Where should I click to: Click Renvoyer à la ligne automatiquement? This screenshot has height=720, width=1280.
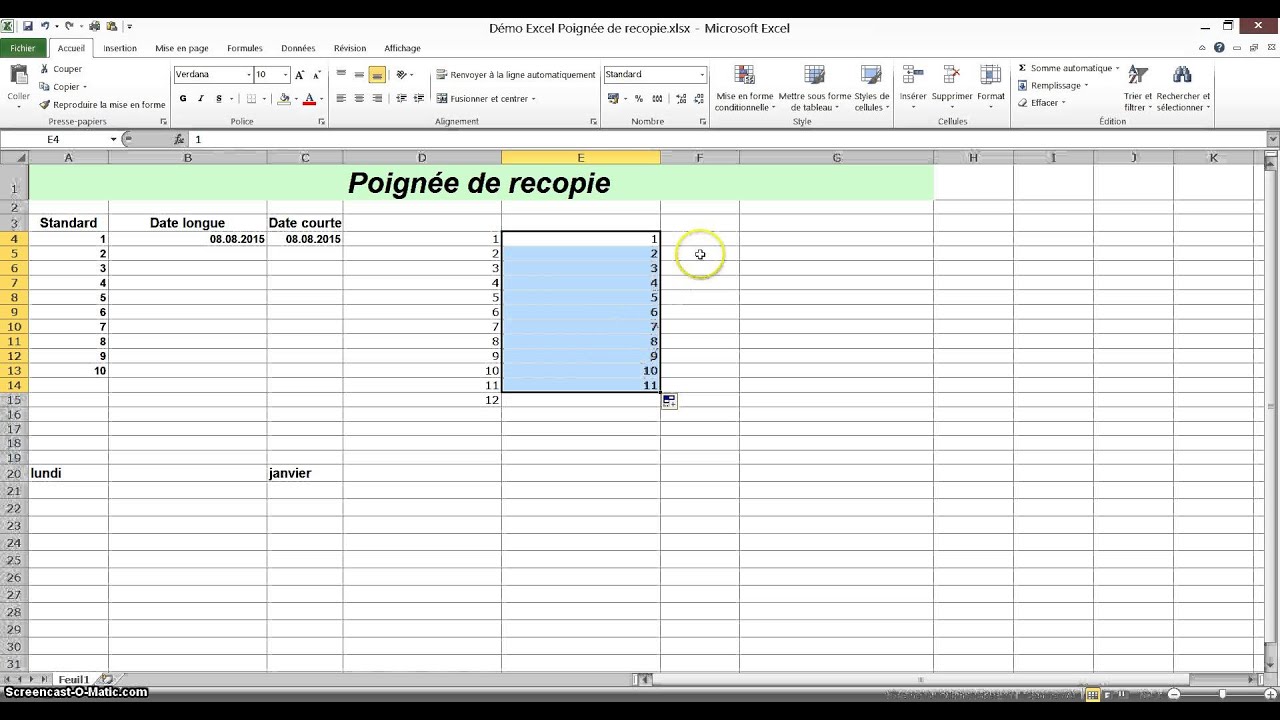516,75
